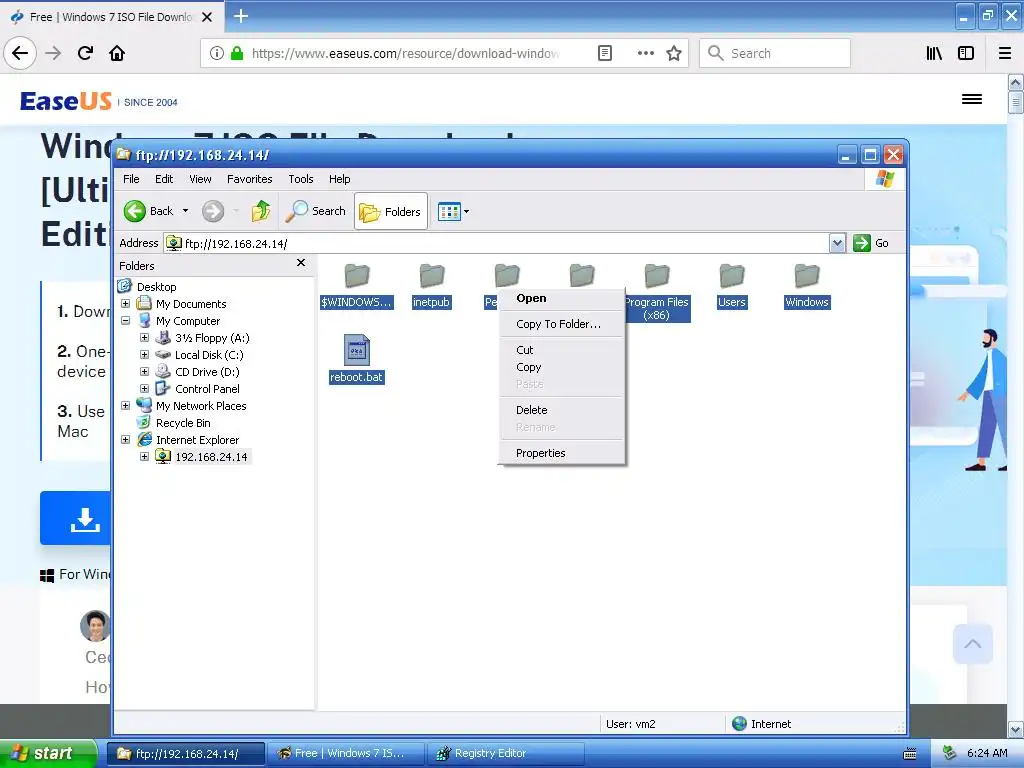Select Recycle Bin in folder tree
1024x768 pixels.
tap(183, 423)
